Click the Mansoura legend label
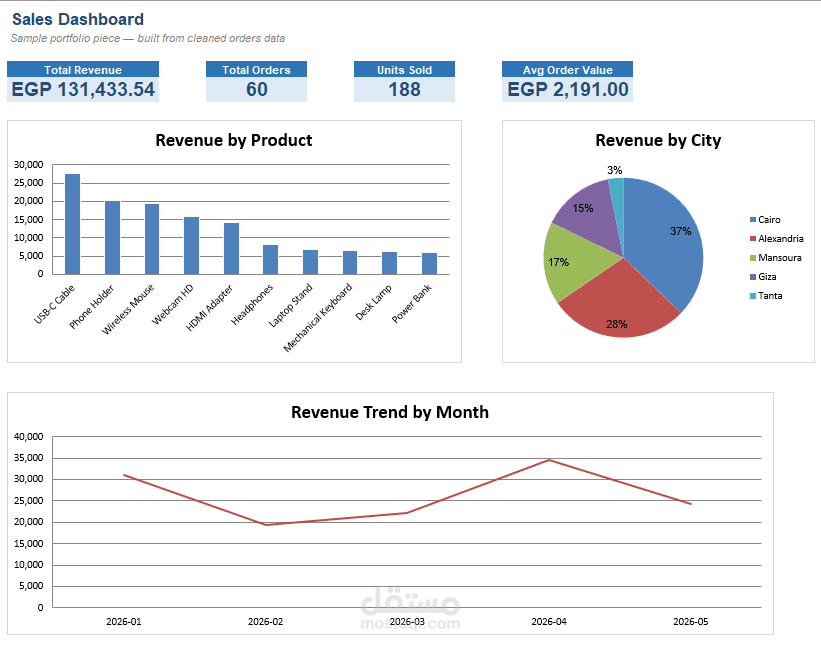 (x=780, y=258)
